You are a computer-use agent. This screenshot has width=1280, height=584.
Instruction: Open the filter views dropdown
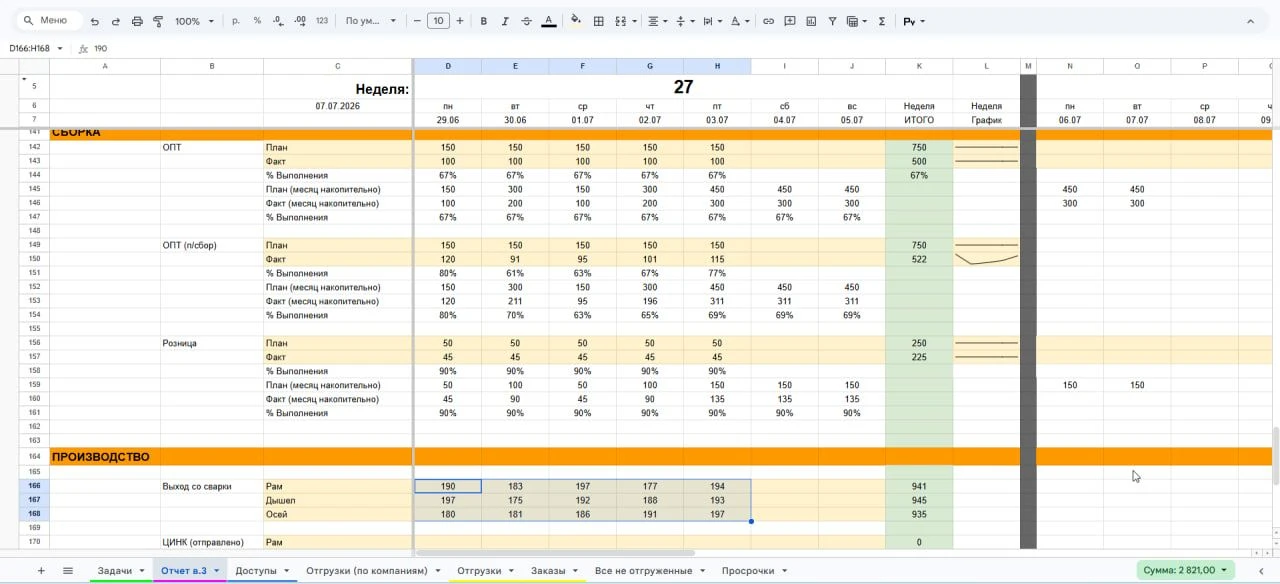pyautogui.click(x=857, y=21)
